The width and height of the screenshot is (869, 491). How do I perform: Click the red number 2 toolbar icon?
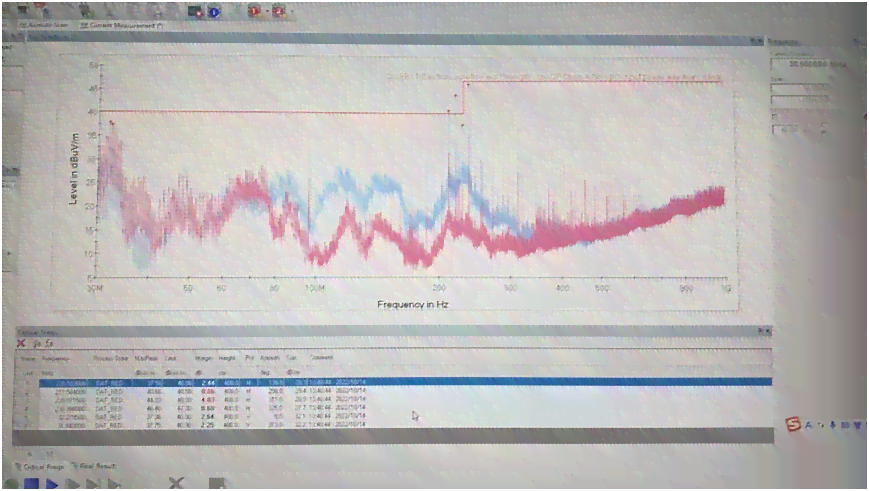tap(279, 11)
